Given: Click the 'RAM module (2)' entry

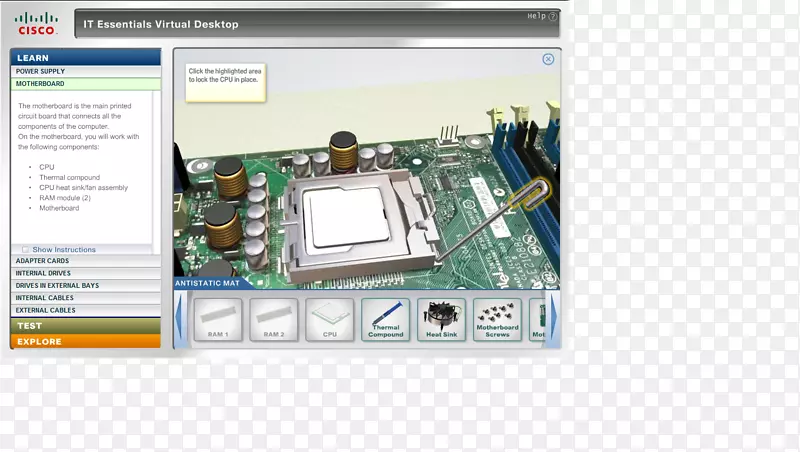Looking at the screenshot, I should click(65, 197).
